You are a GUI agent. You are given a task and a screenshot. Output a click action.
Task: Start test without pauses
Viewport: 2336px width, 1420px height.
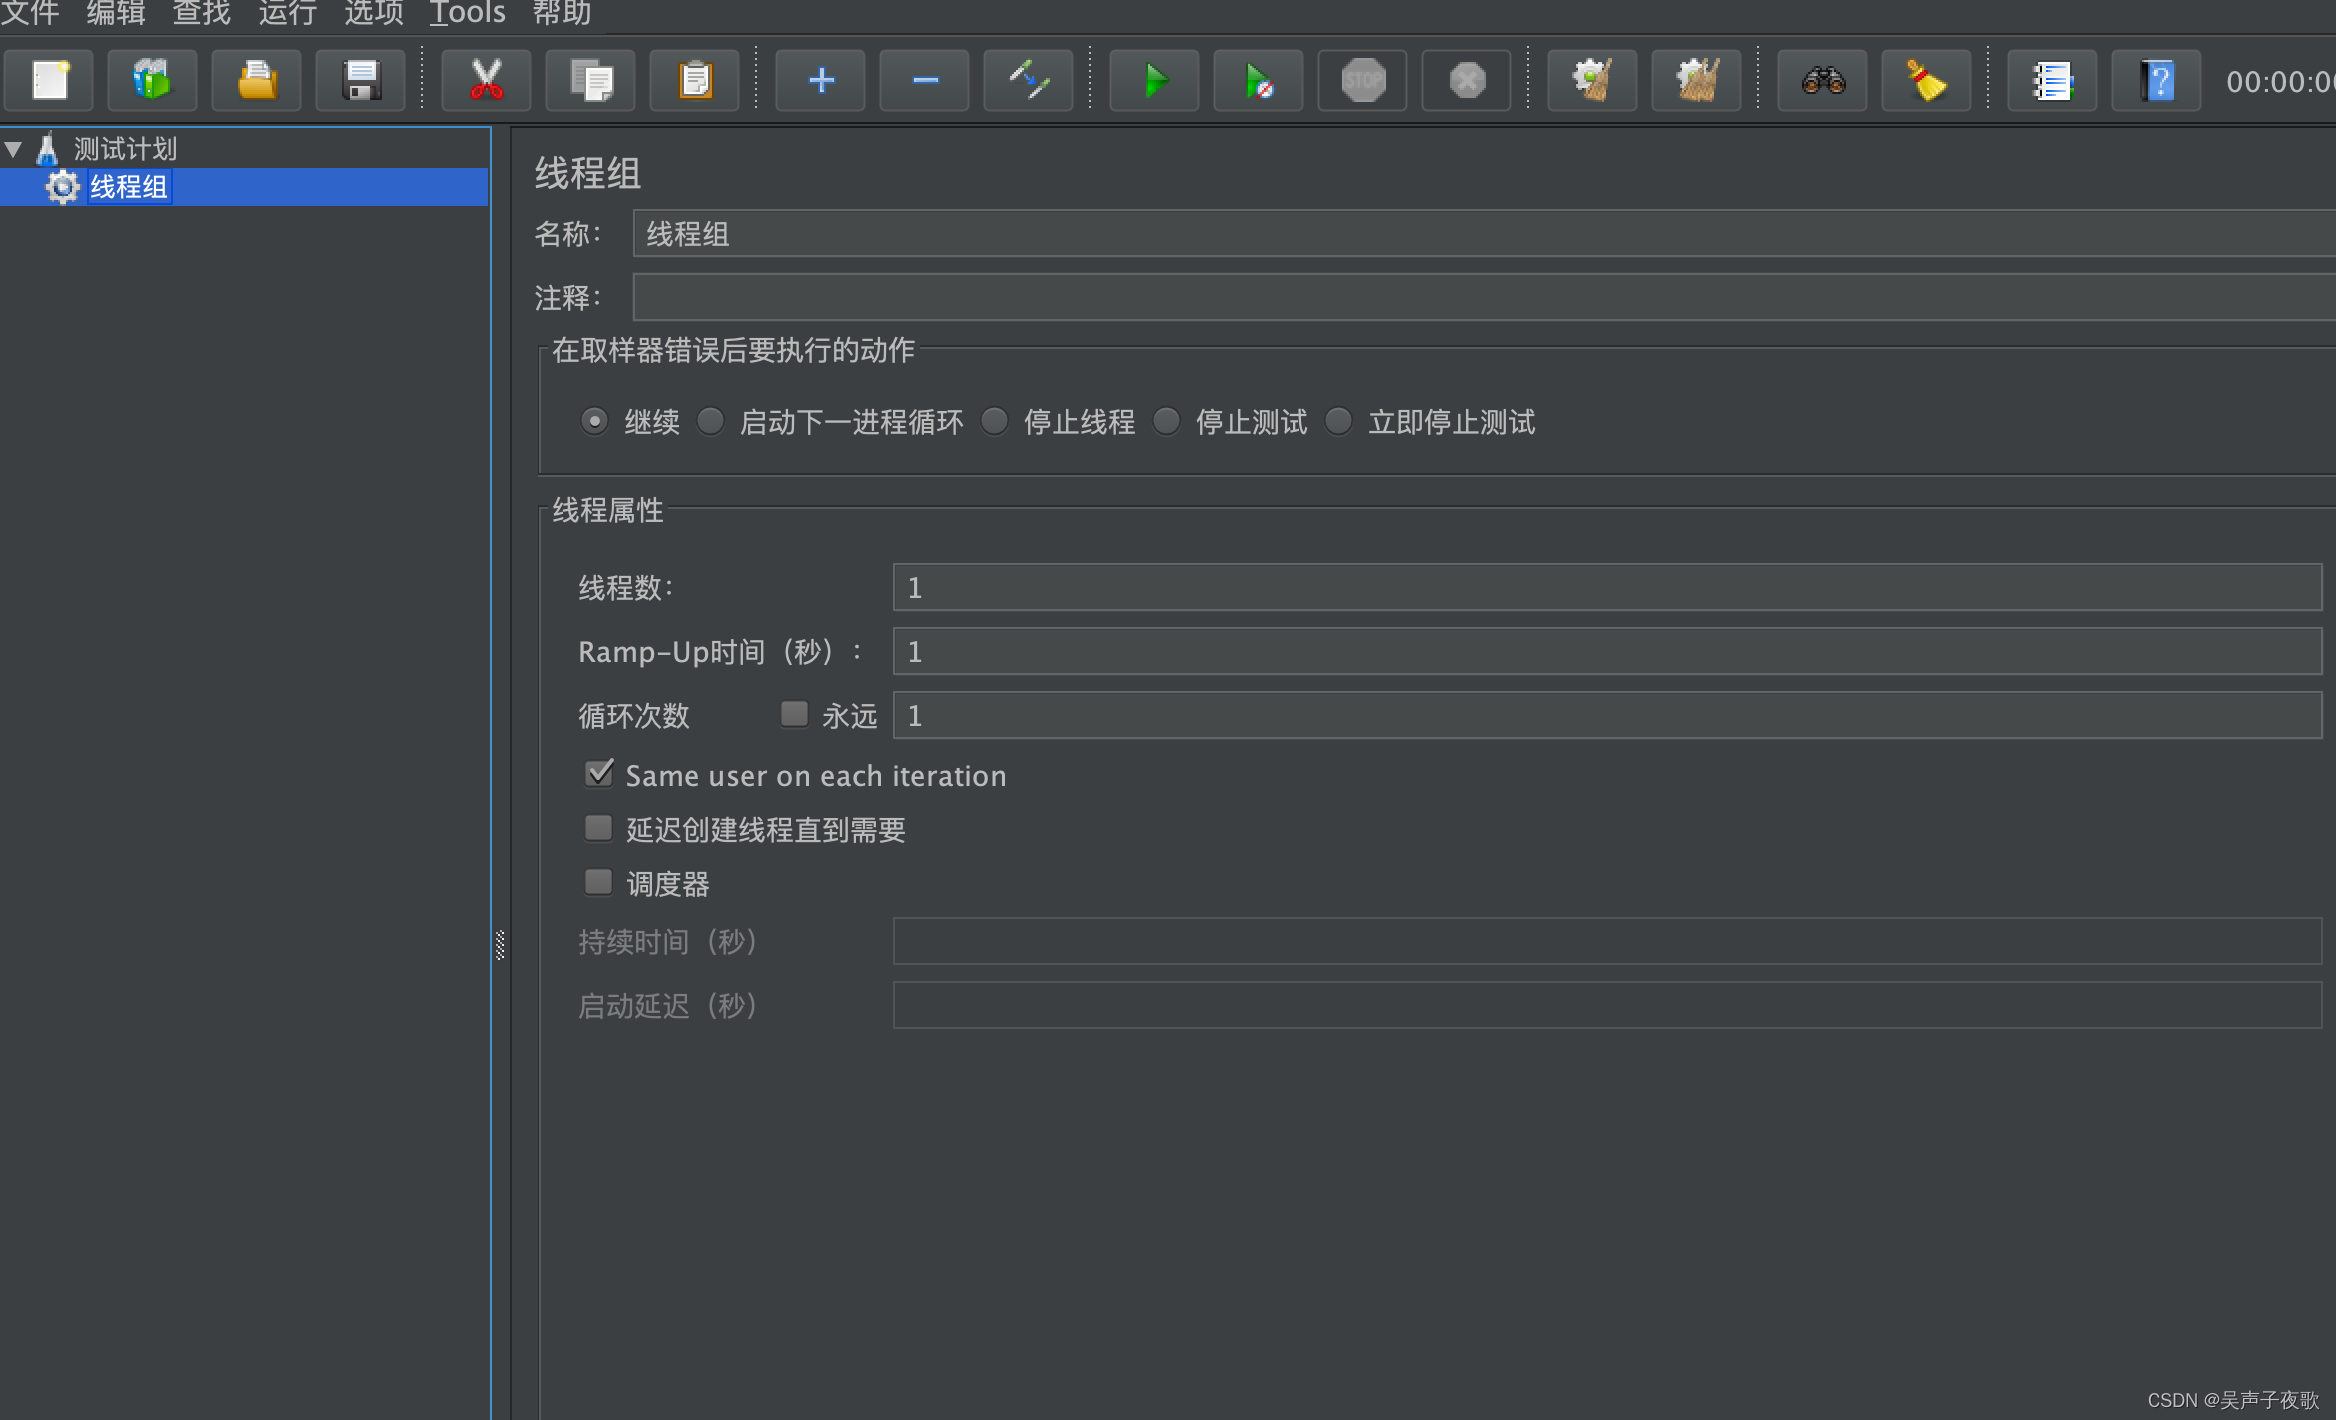(x=1257, y=80)
